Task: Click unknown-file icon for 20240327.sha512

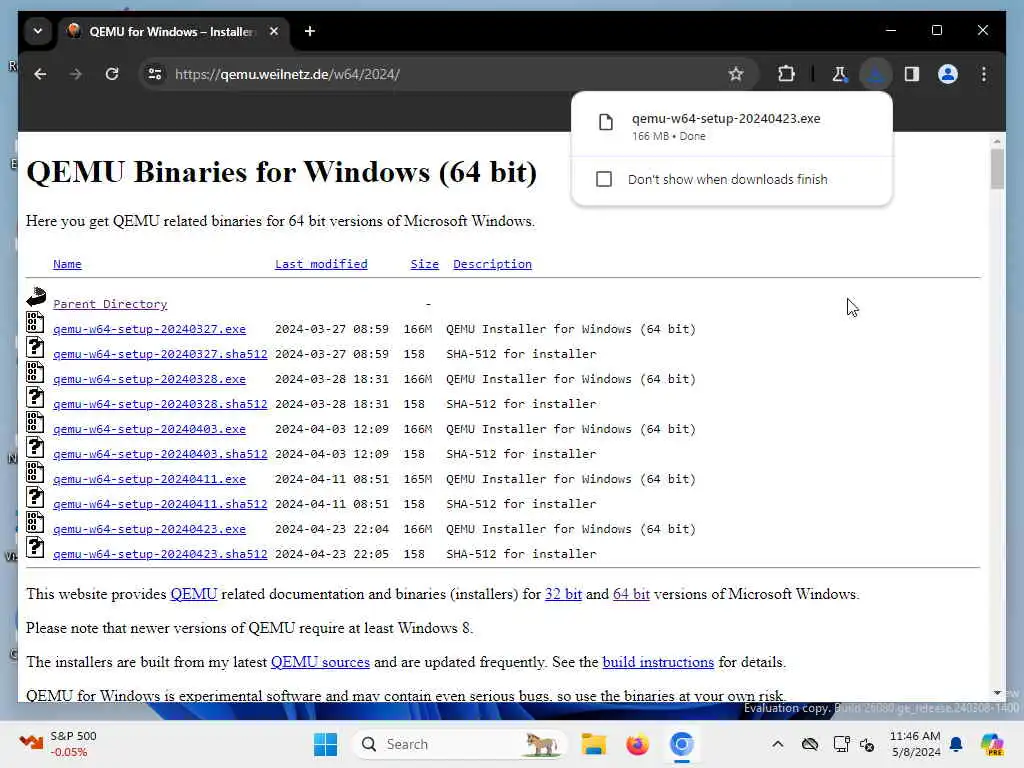Action: click(35, 347)
